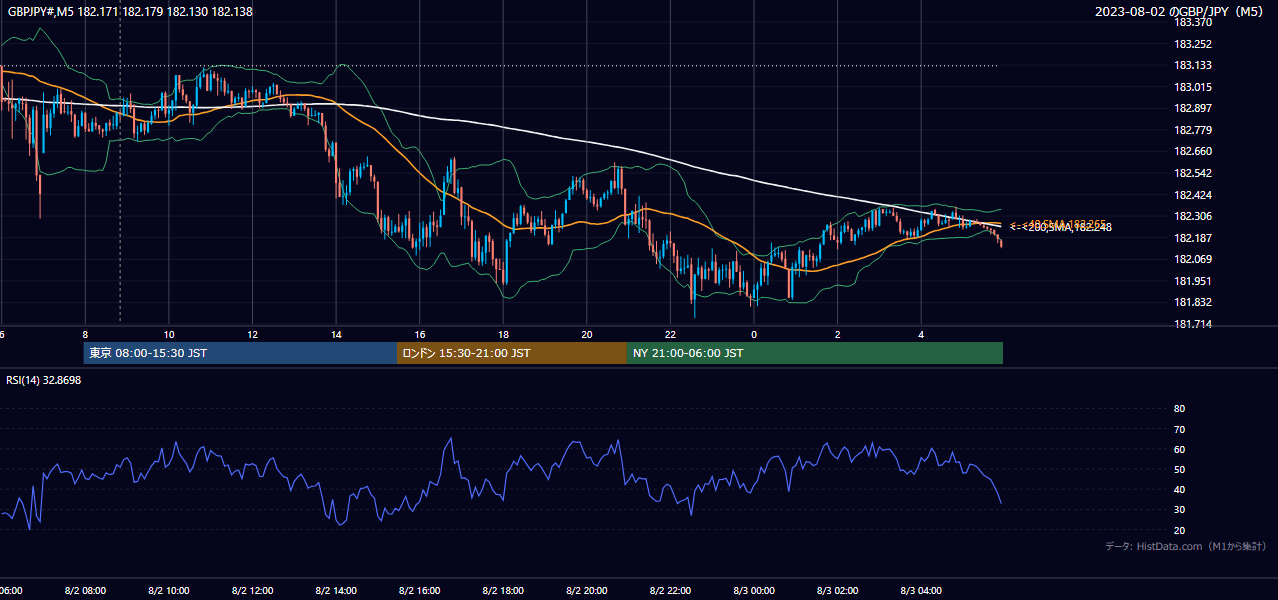Click the London 15:30-21:00 JST session bar

pos(512,353)
